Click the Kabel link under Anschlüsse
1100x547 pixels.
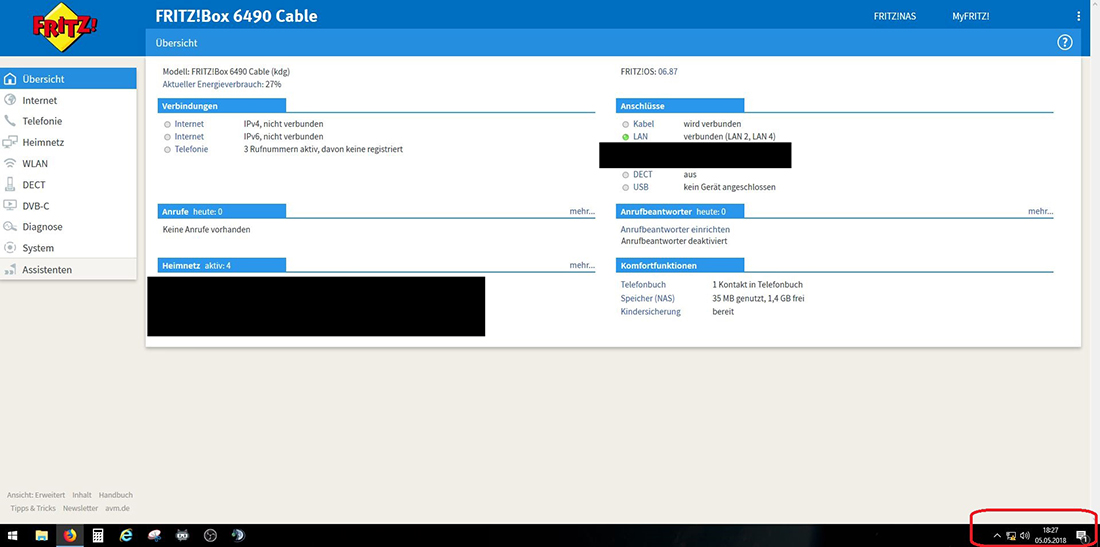click(643, 124)
